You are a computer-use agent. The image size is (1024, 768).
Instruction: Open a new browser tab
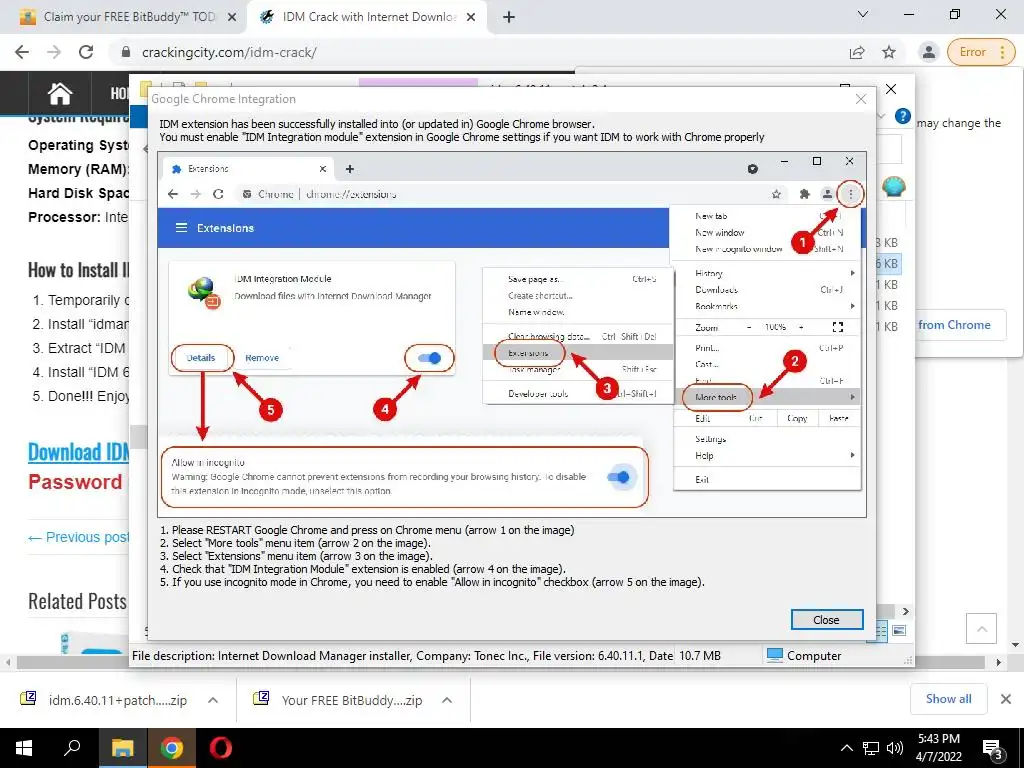(509, 17)
